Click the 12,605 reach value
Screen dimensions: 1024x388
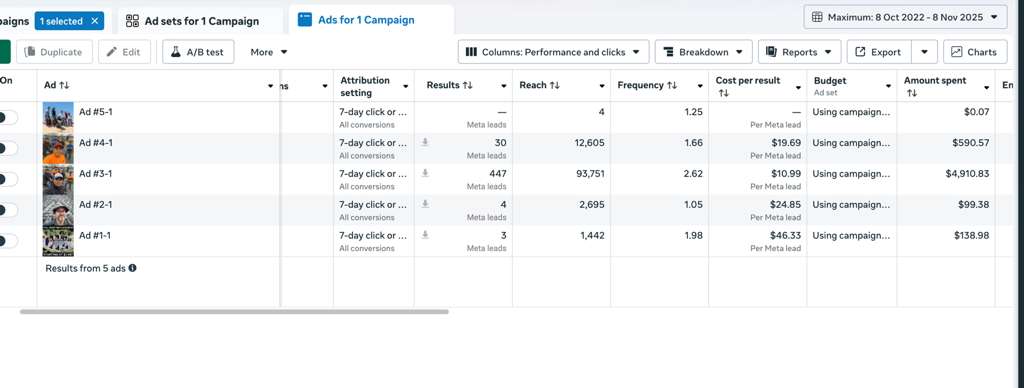[590, 142]
